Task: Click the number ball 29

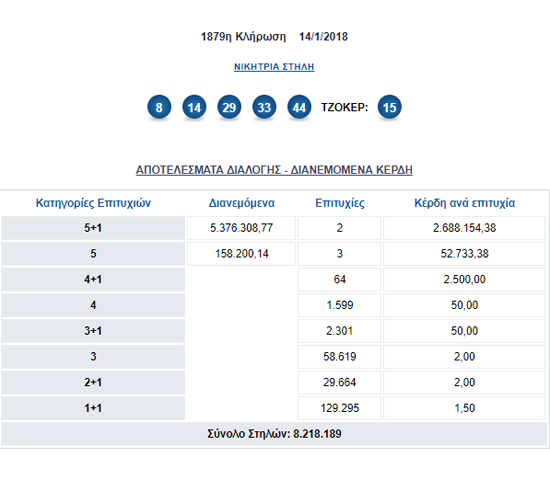Action: point(229,107)
